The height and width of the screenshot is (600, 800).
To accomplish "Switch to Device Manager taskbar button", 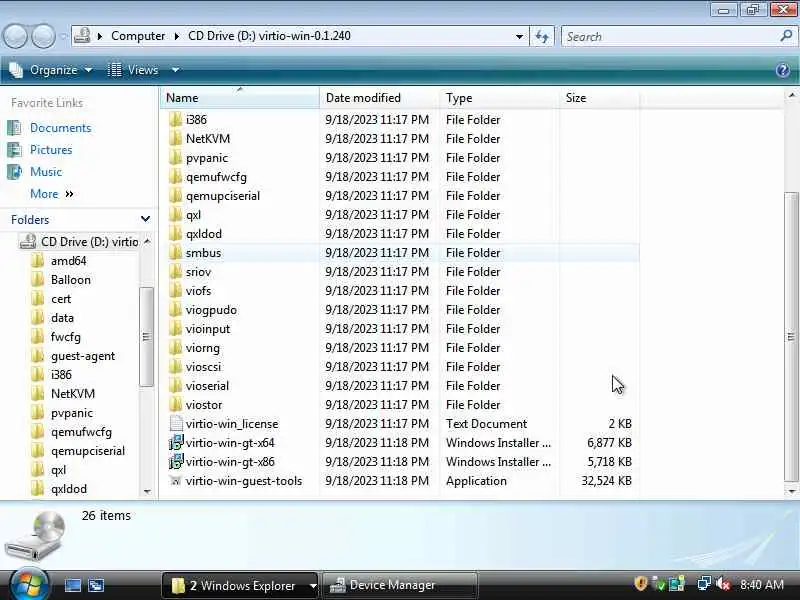I will coord(400,586).
